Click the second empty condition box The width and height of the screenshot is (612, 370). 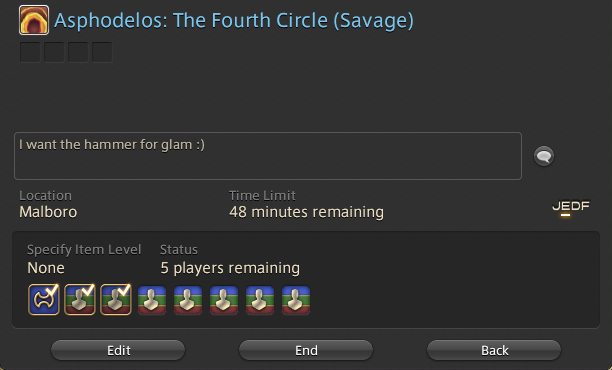(x=54, y=52)
